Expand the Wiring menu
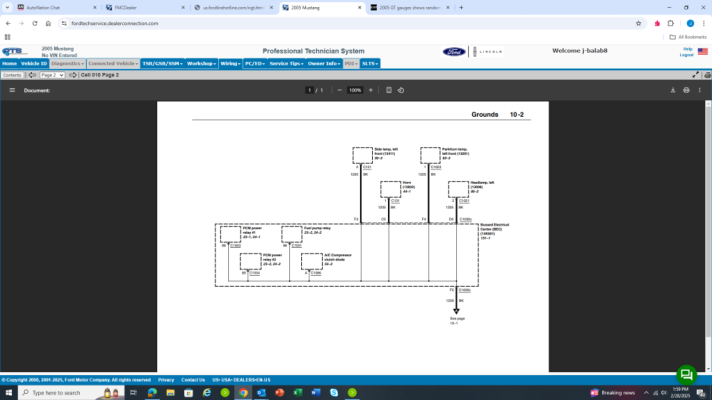The height and width of the screenshot is (400, 712). click(x=230, y=64)
